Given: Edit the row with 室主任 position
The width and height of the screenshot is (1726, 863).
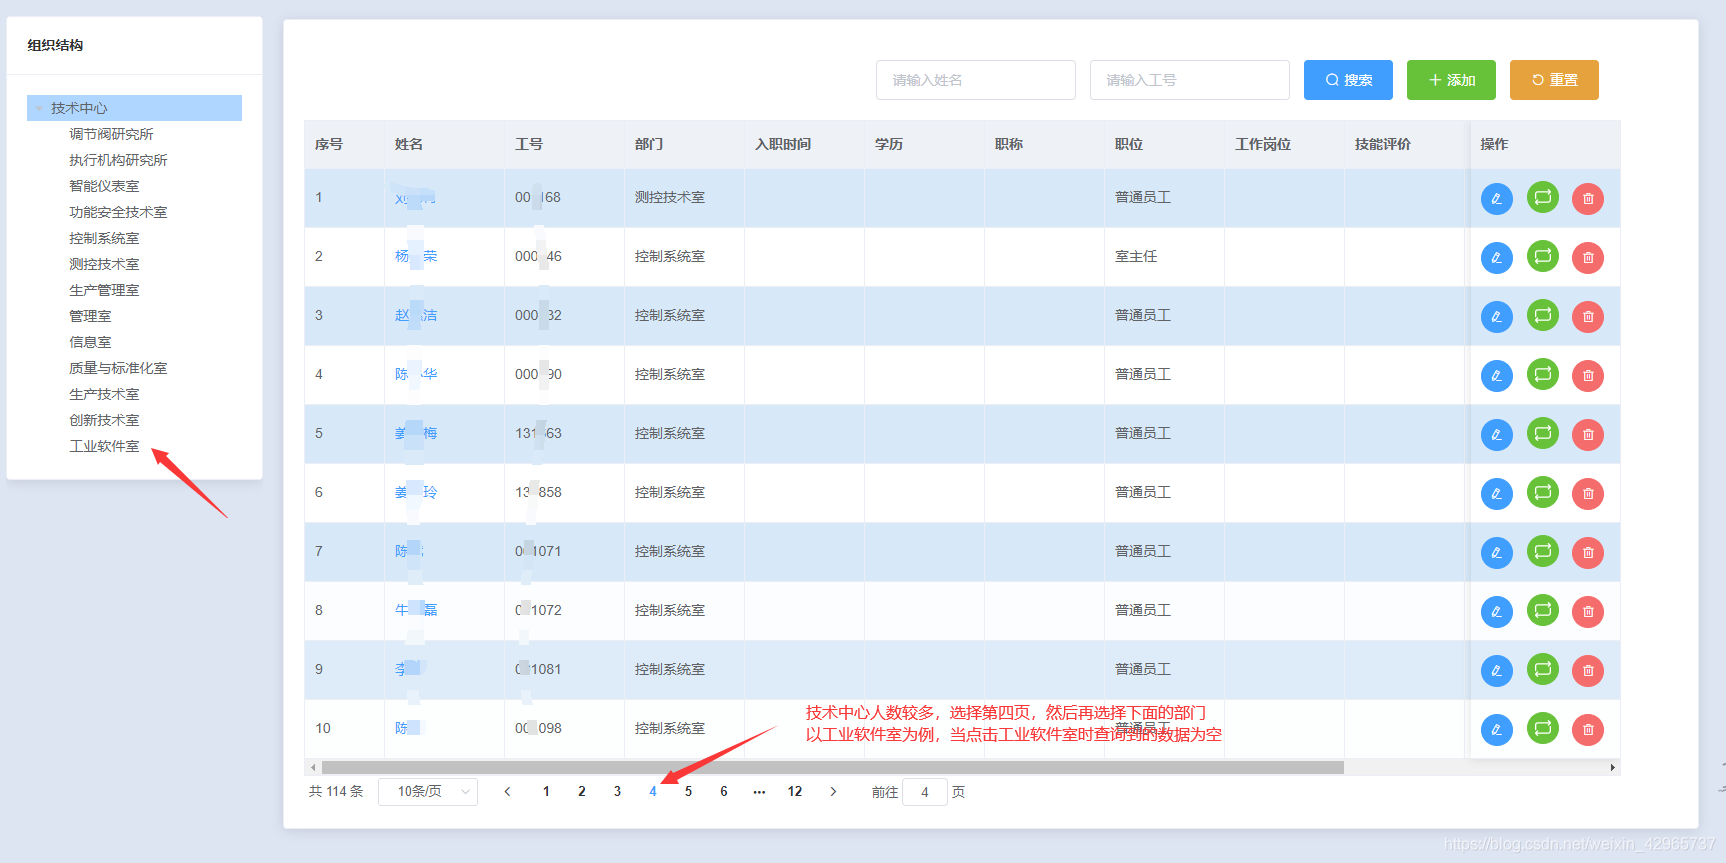Looking at the screenshot, I should click(x=1496, y=258).
